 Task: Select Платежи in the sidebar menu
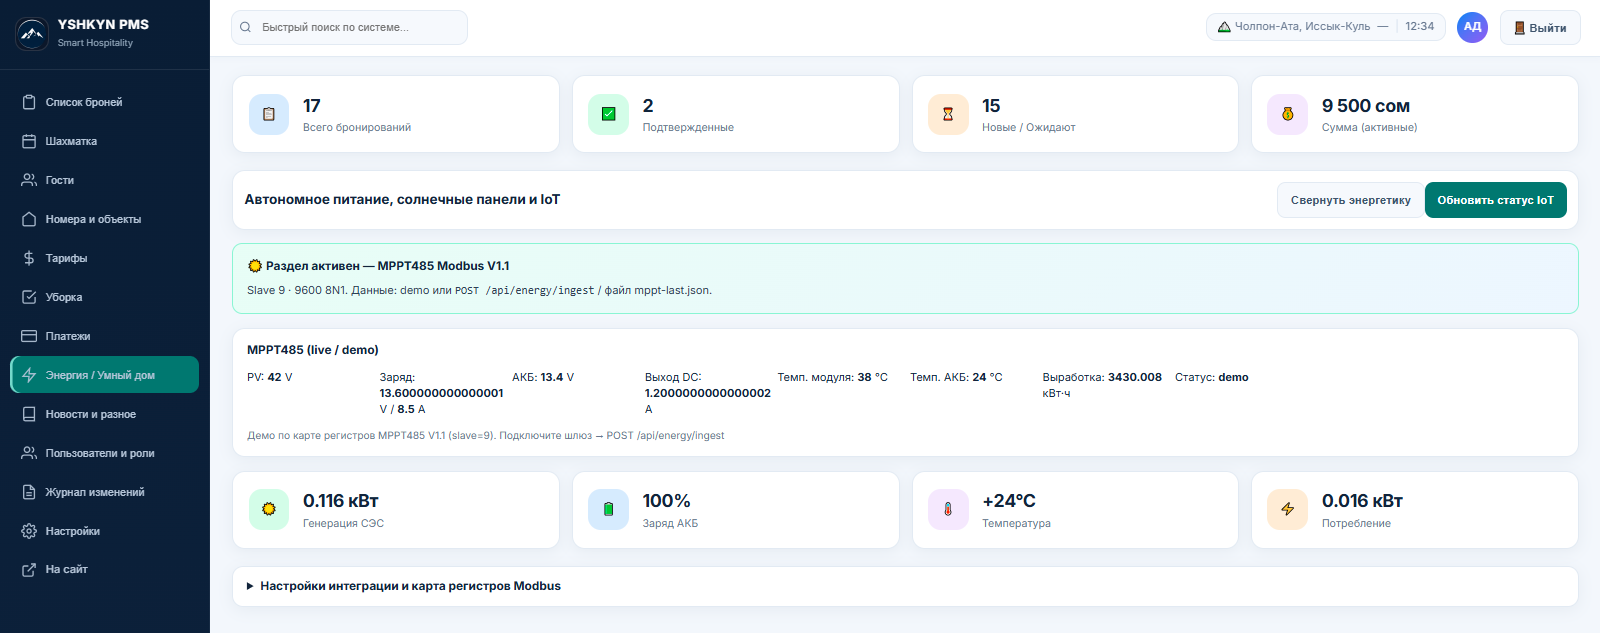[x=104, y=336]
